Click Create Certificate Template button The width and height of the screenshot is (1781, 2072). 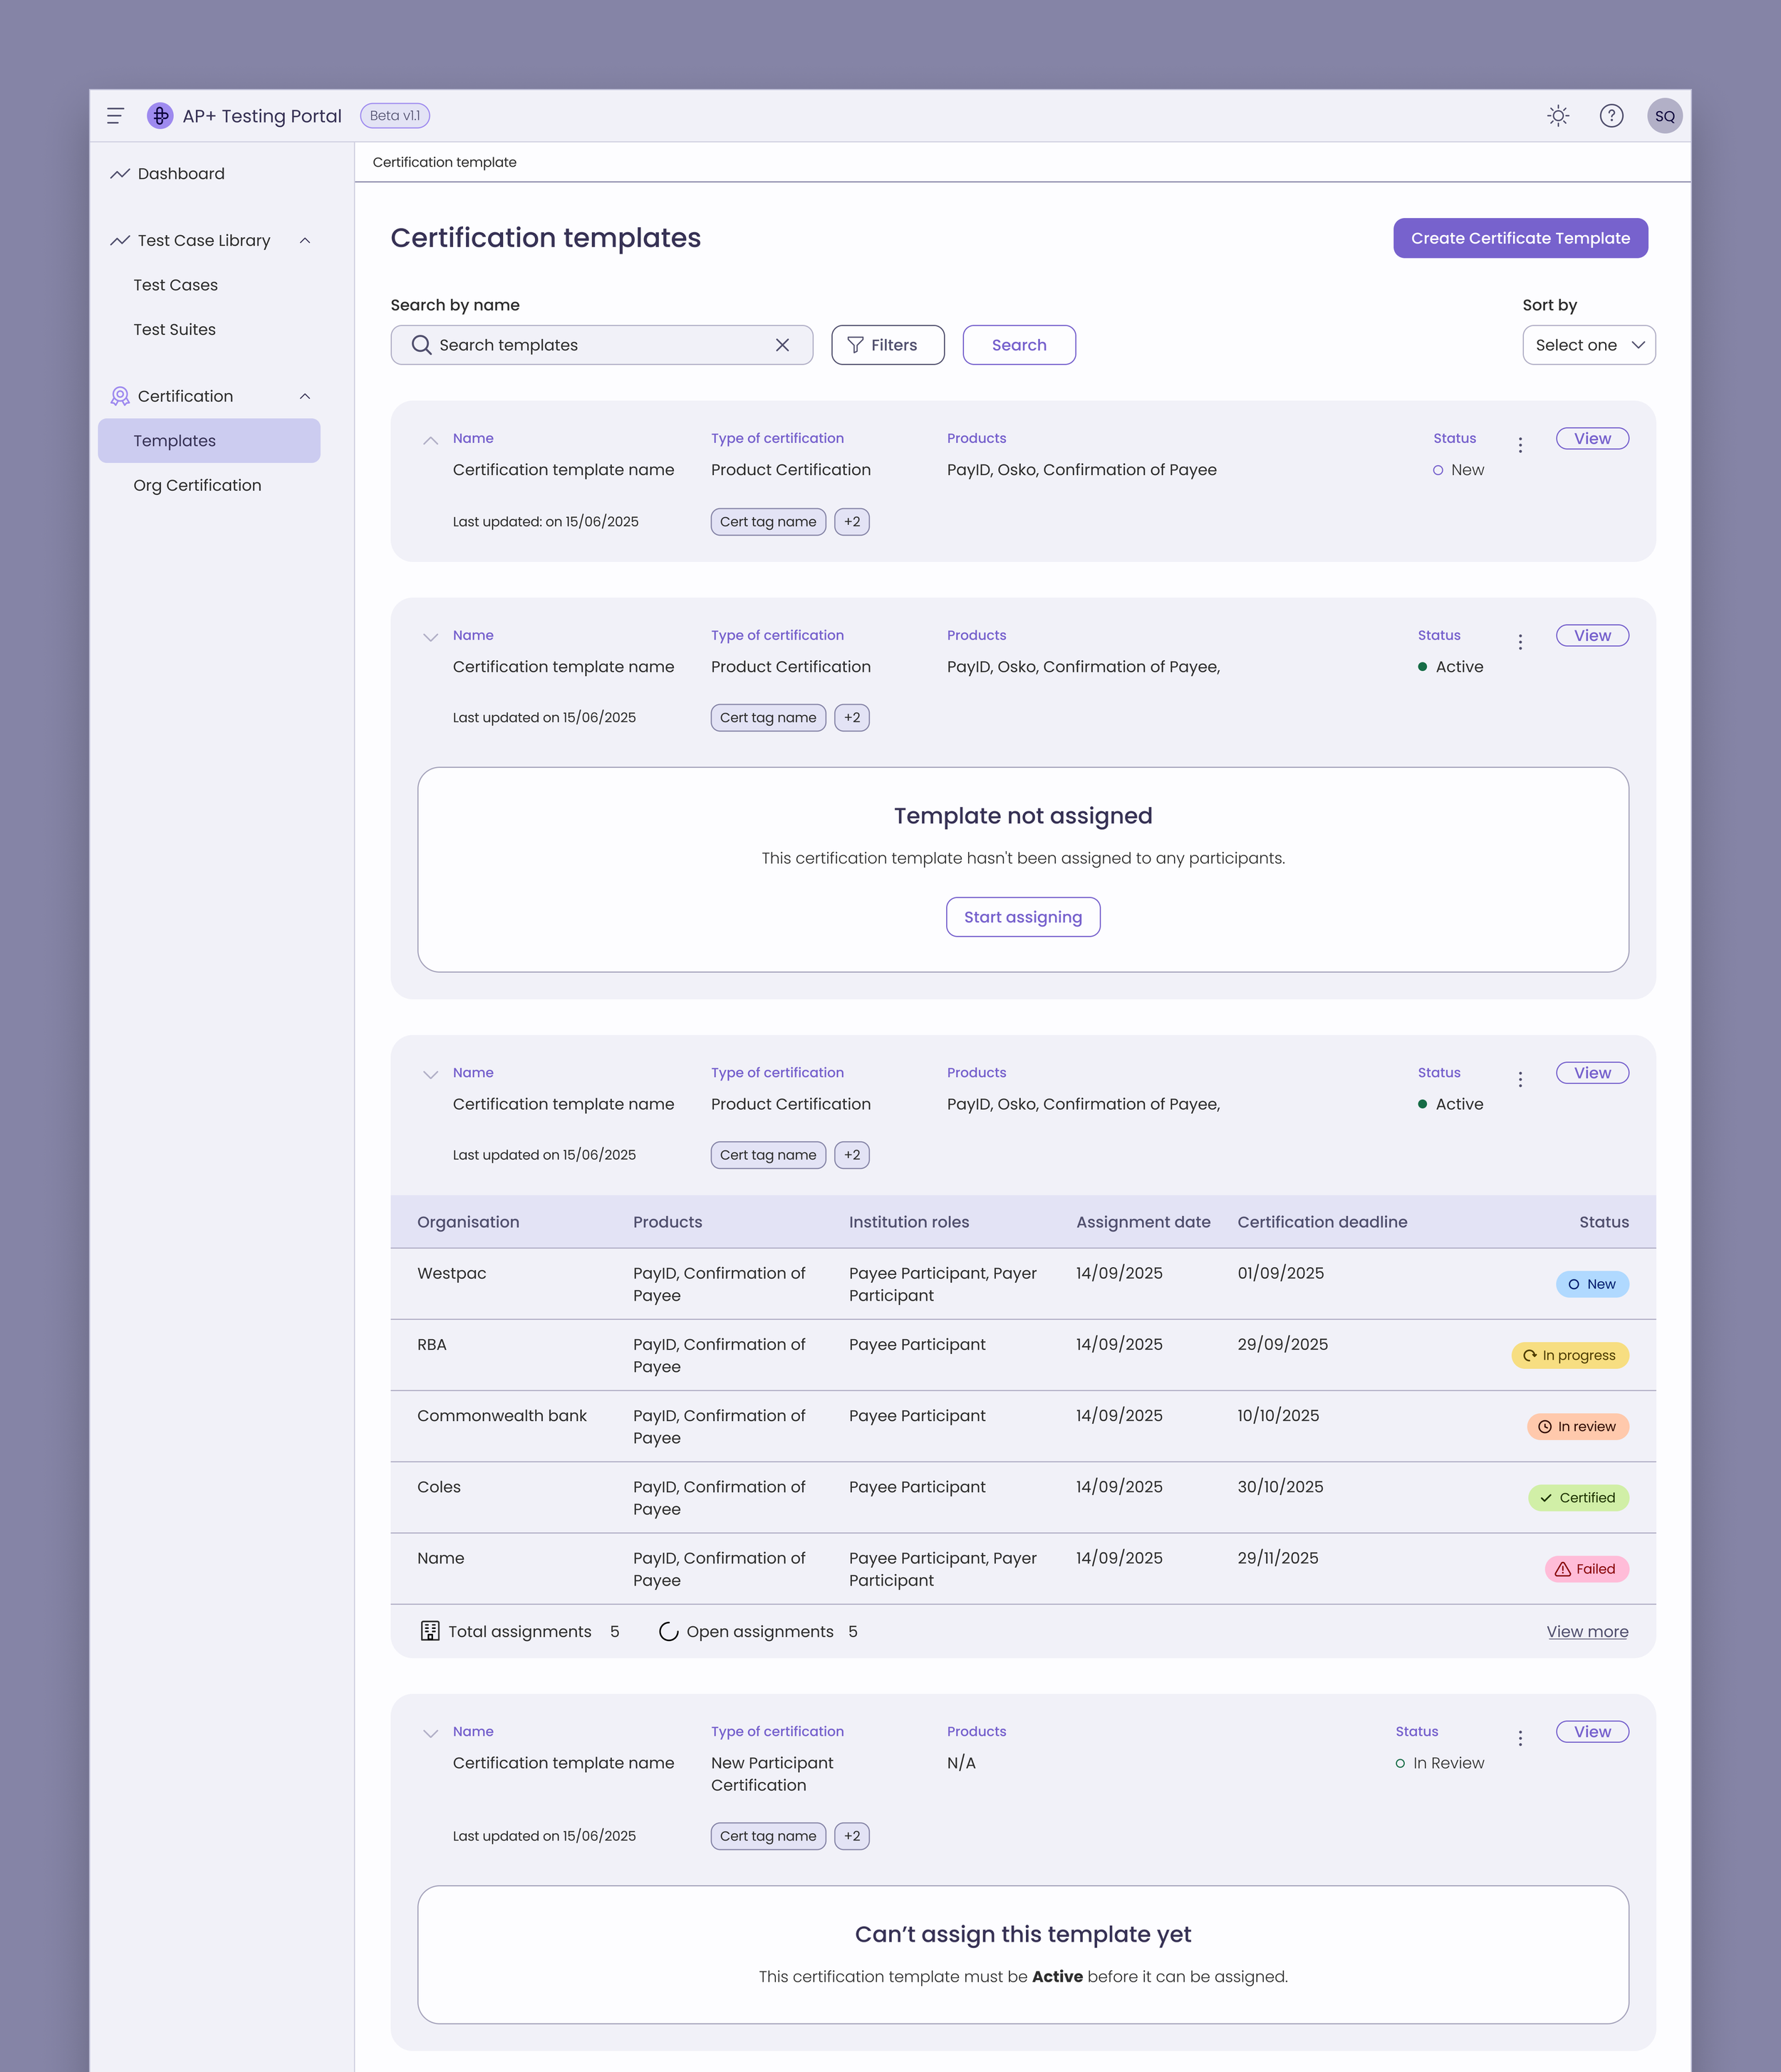(1519, 238)
